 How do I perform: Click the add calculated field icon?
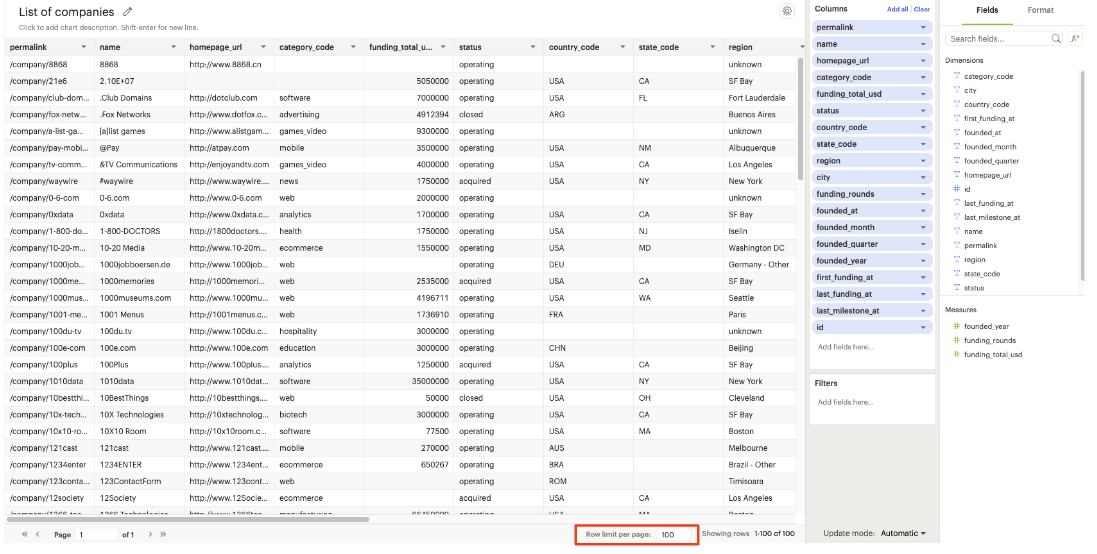tap(1075, 38)
